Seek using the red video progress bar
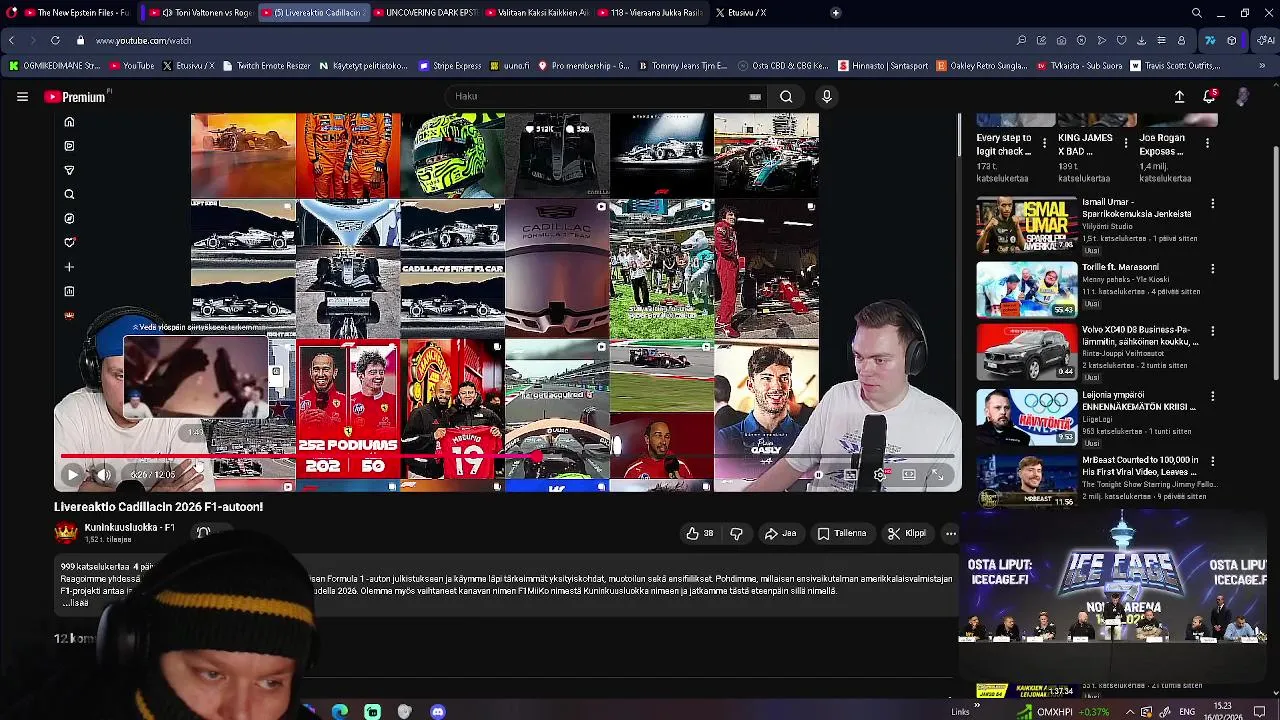Screen dimensions: 1280x720 coord(508,458)
